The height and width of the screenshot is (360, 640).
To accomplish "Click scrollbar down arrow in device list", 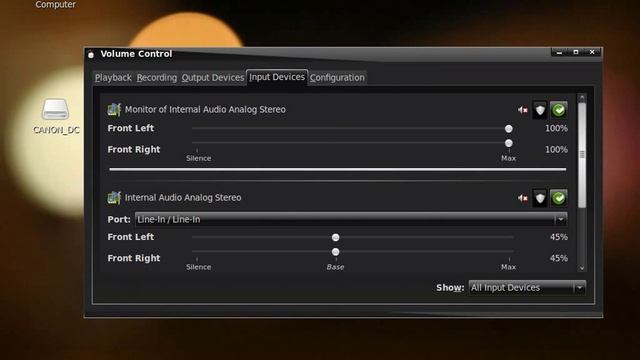I will click(582, 268).
